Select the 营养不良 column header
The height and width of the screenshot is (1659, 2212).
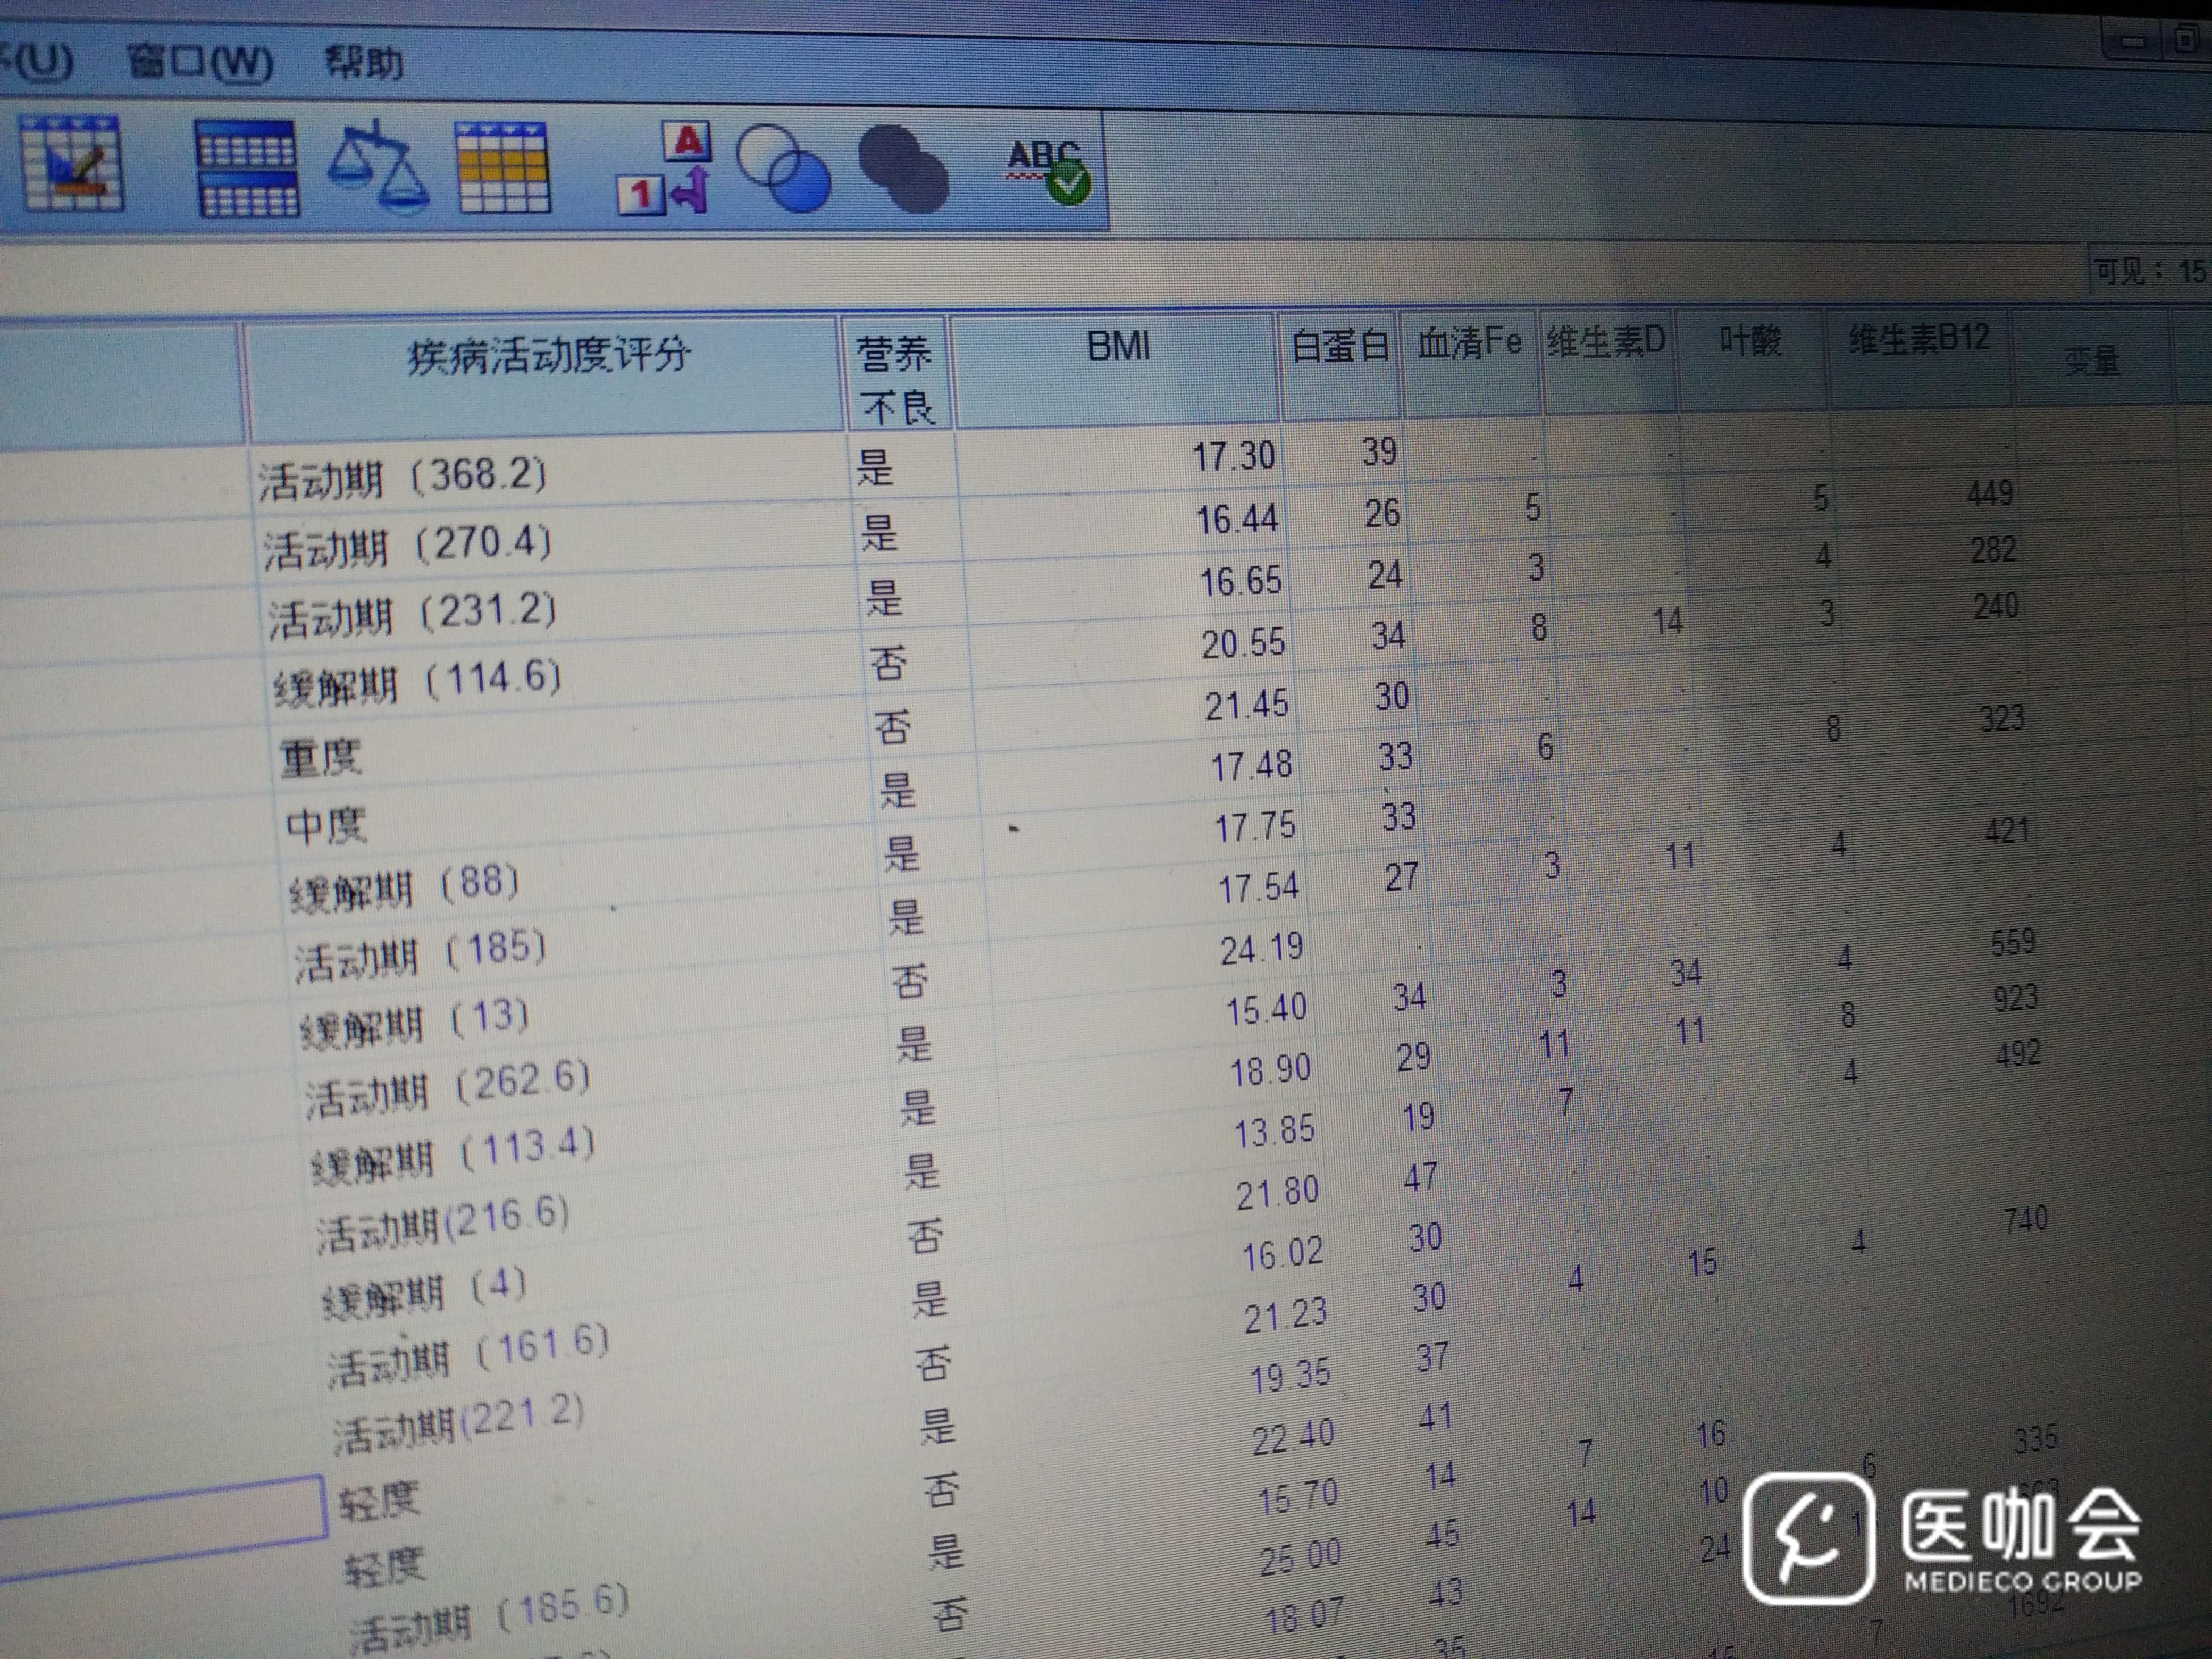click(896, 377)
